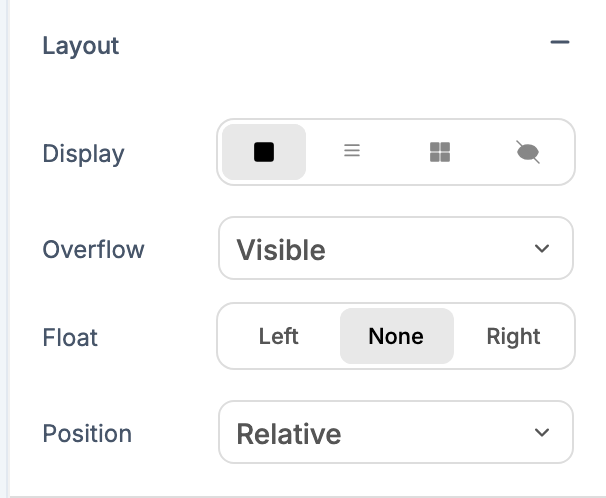Click the Layout section title
Viewport: 606px width, 498px height.
tap(81, 46)
